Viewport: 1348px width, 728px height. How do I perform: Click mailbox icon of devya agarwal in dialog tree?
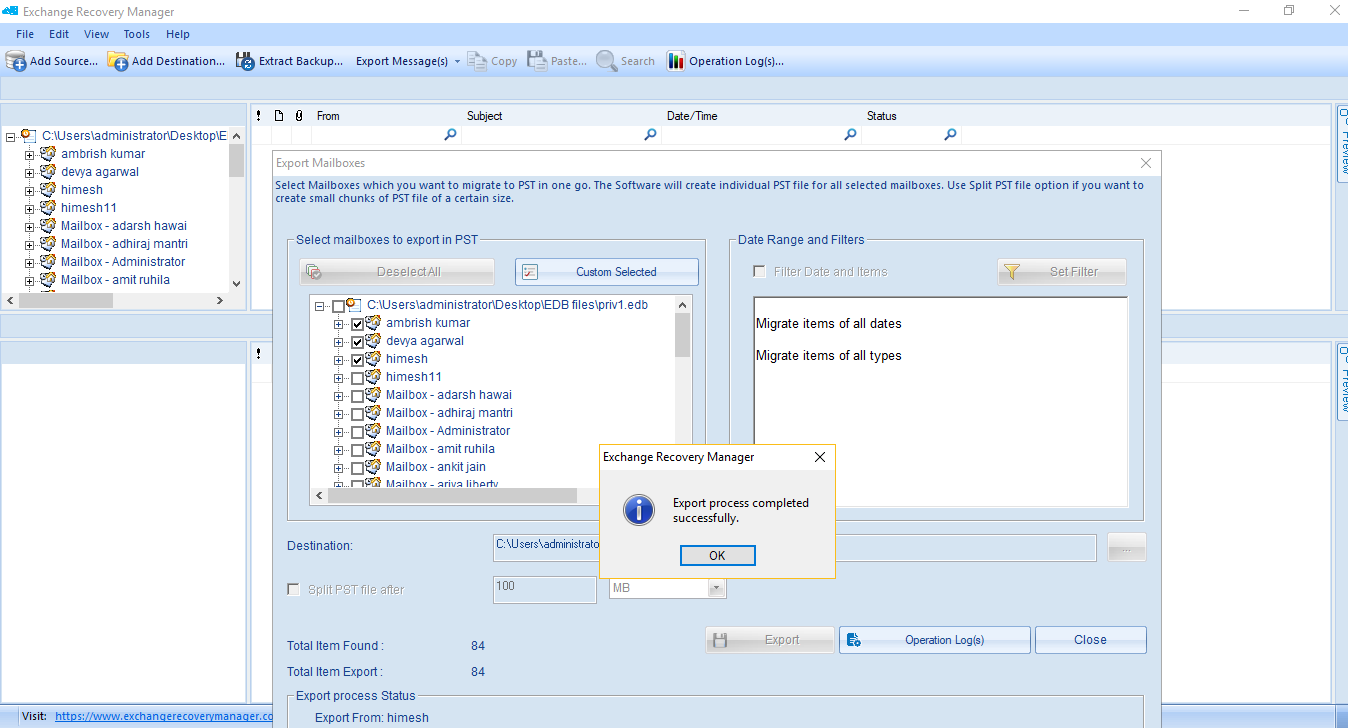pyautogui.click(x=374, y=341)
